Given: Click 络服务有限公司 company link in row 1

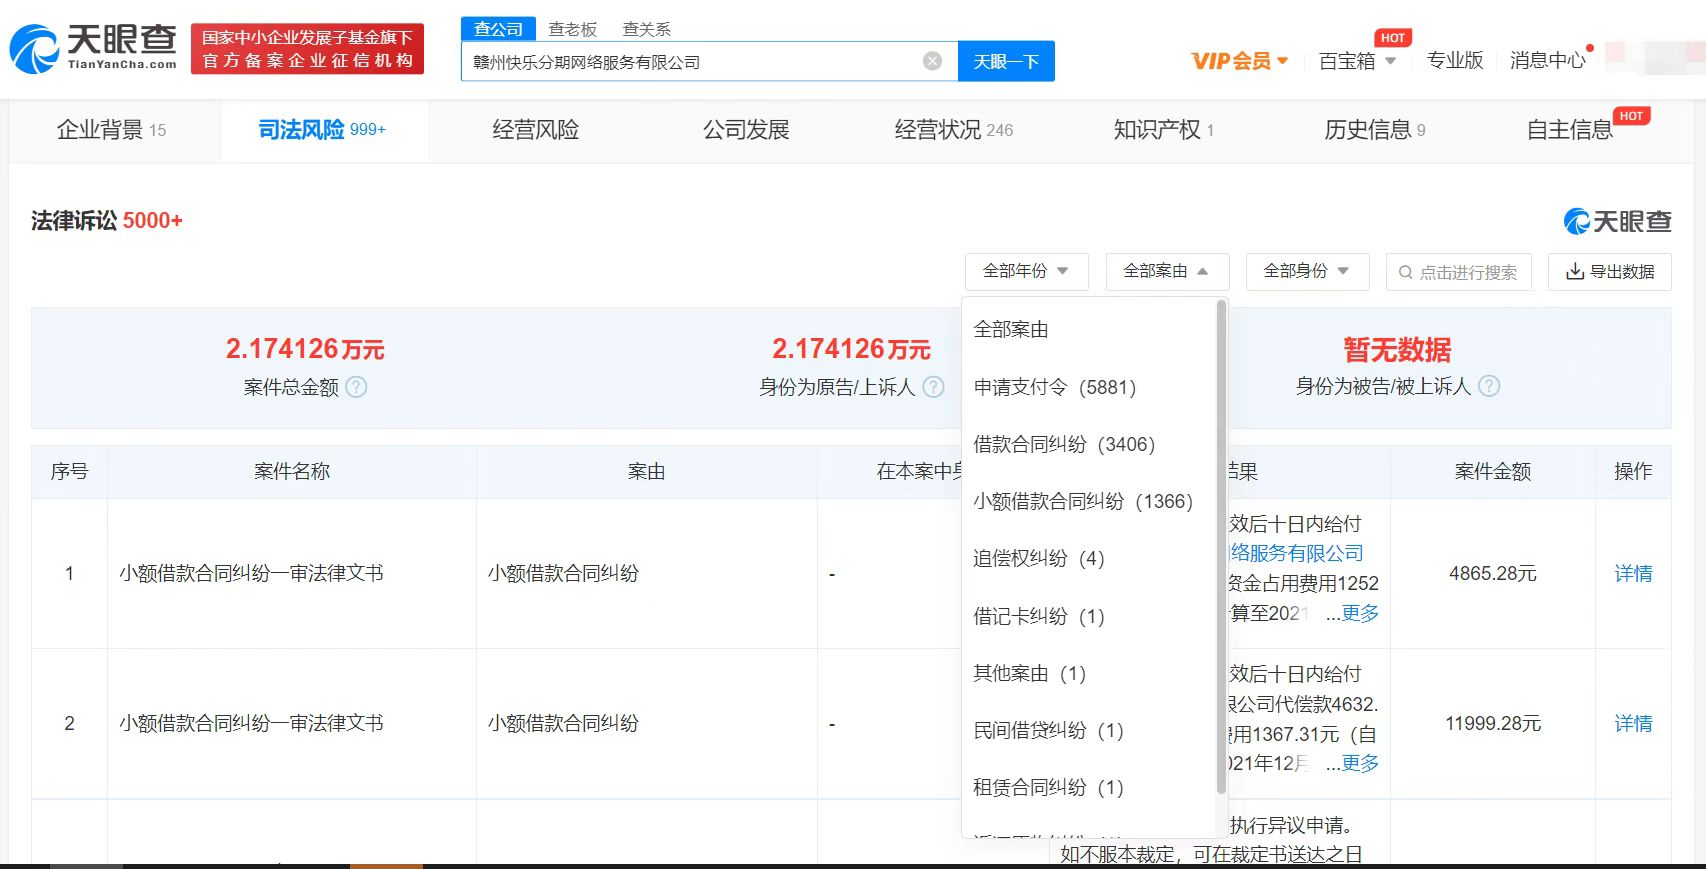Looking at the screenshot, I should [1297, 553].
